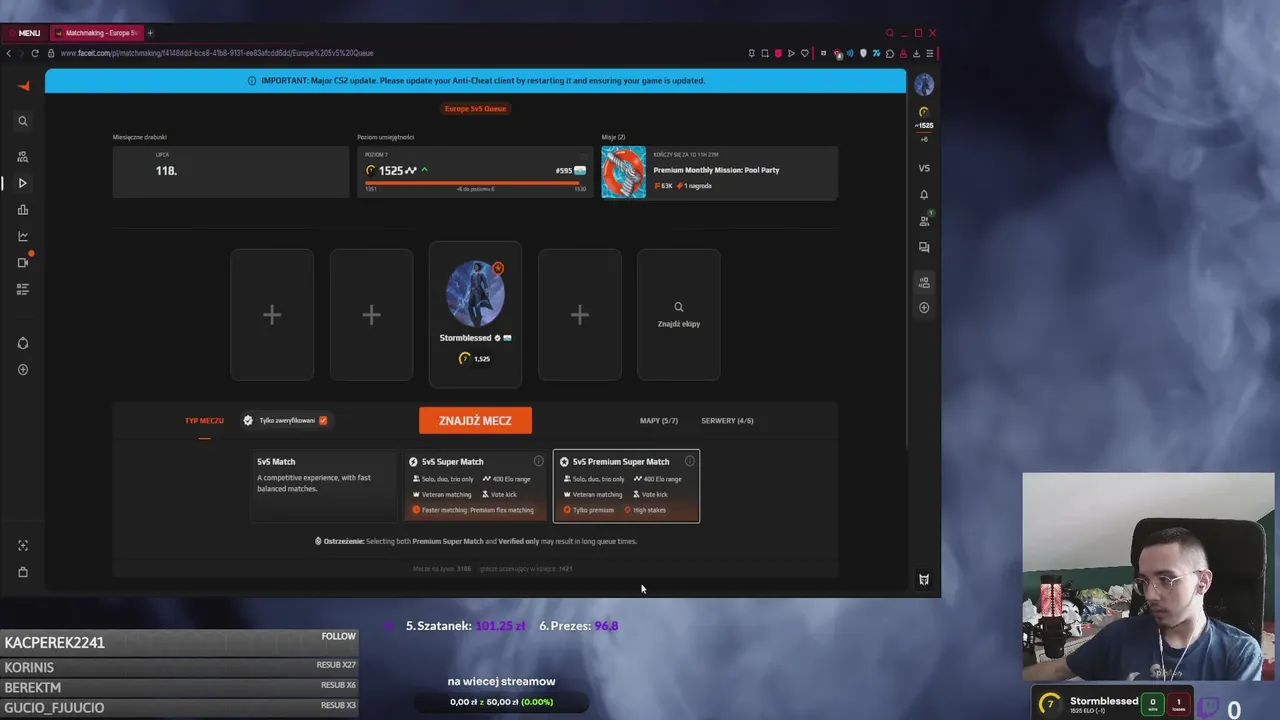Open friends icon with green badge
The image size is (1280, 720).
(925, 220)
